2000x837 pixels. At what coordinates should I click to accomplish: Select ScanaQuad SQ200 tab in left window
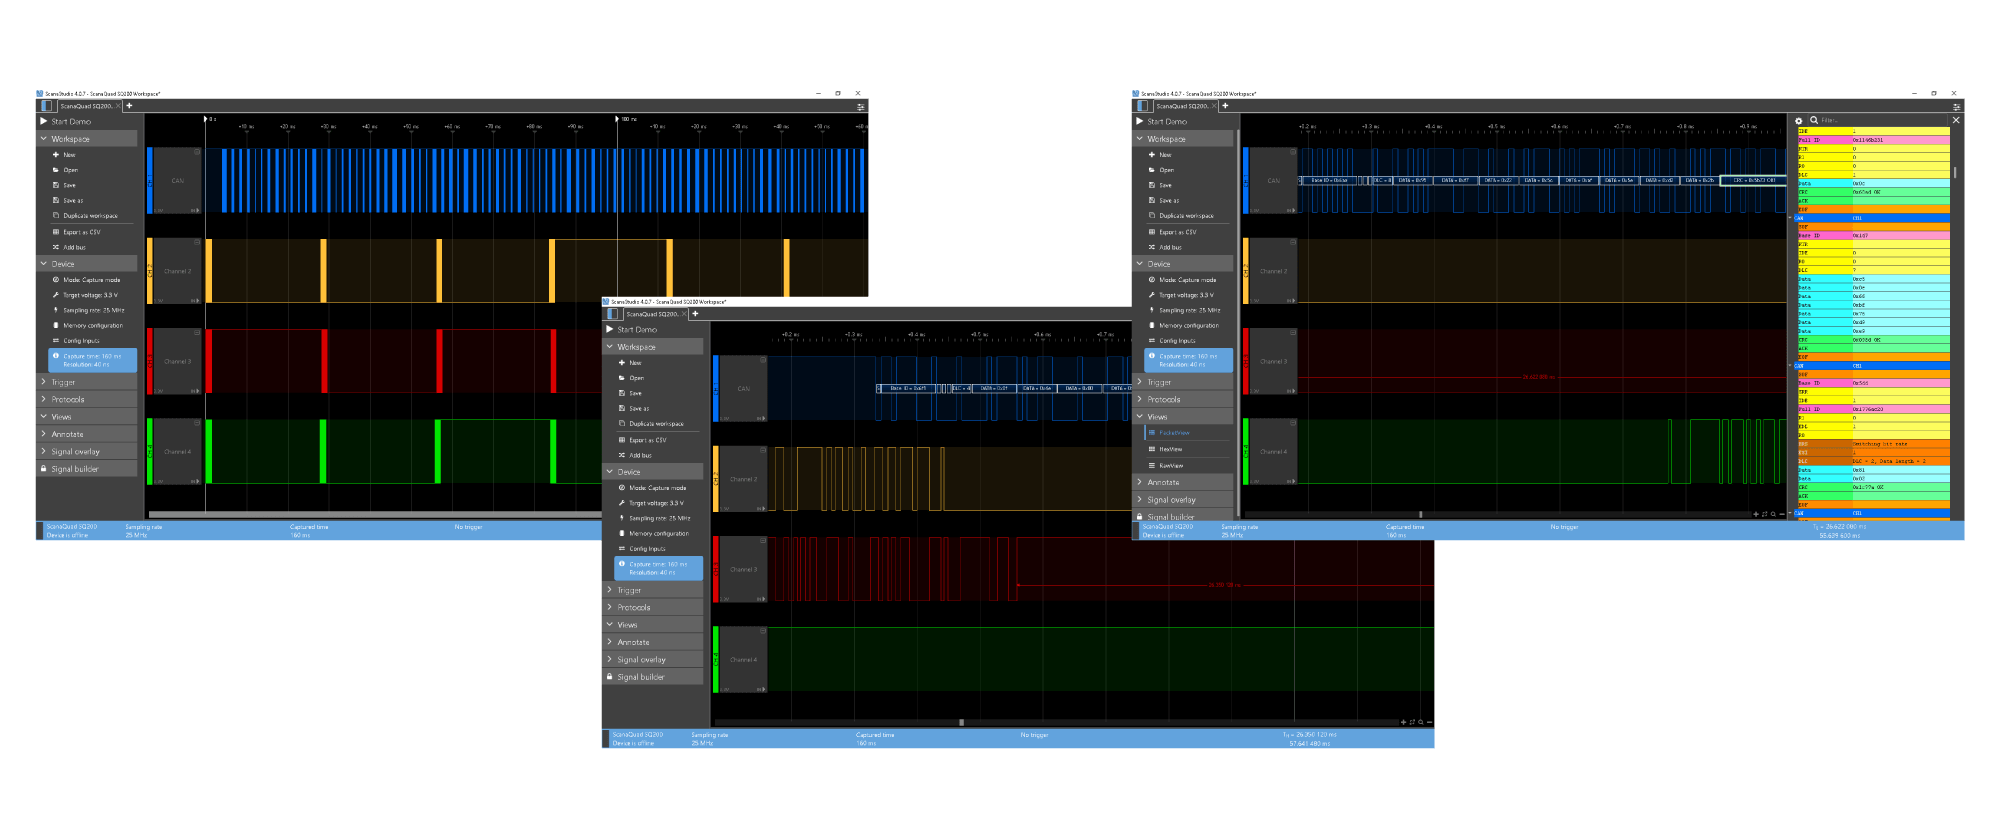tap(86, 106)
